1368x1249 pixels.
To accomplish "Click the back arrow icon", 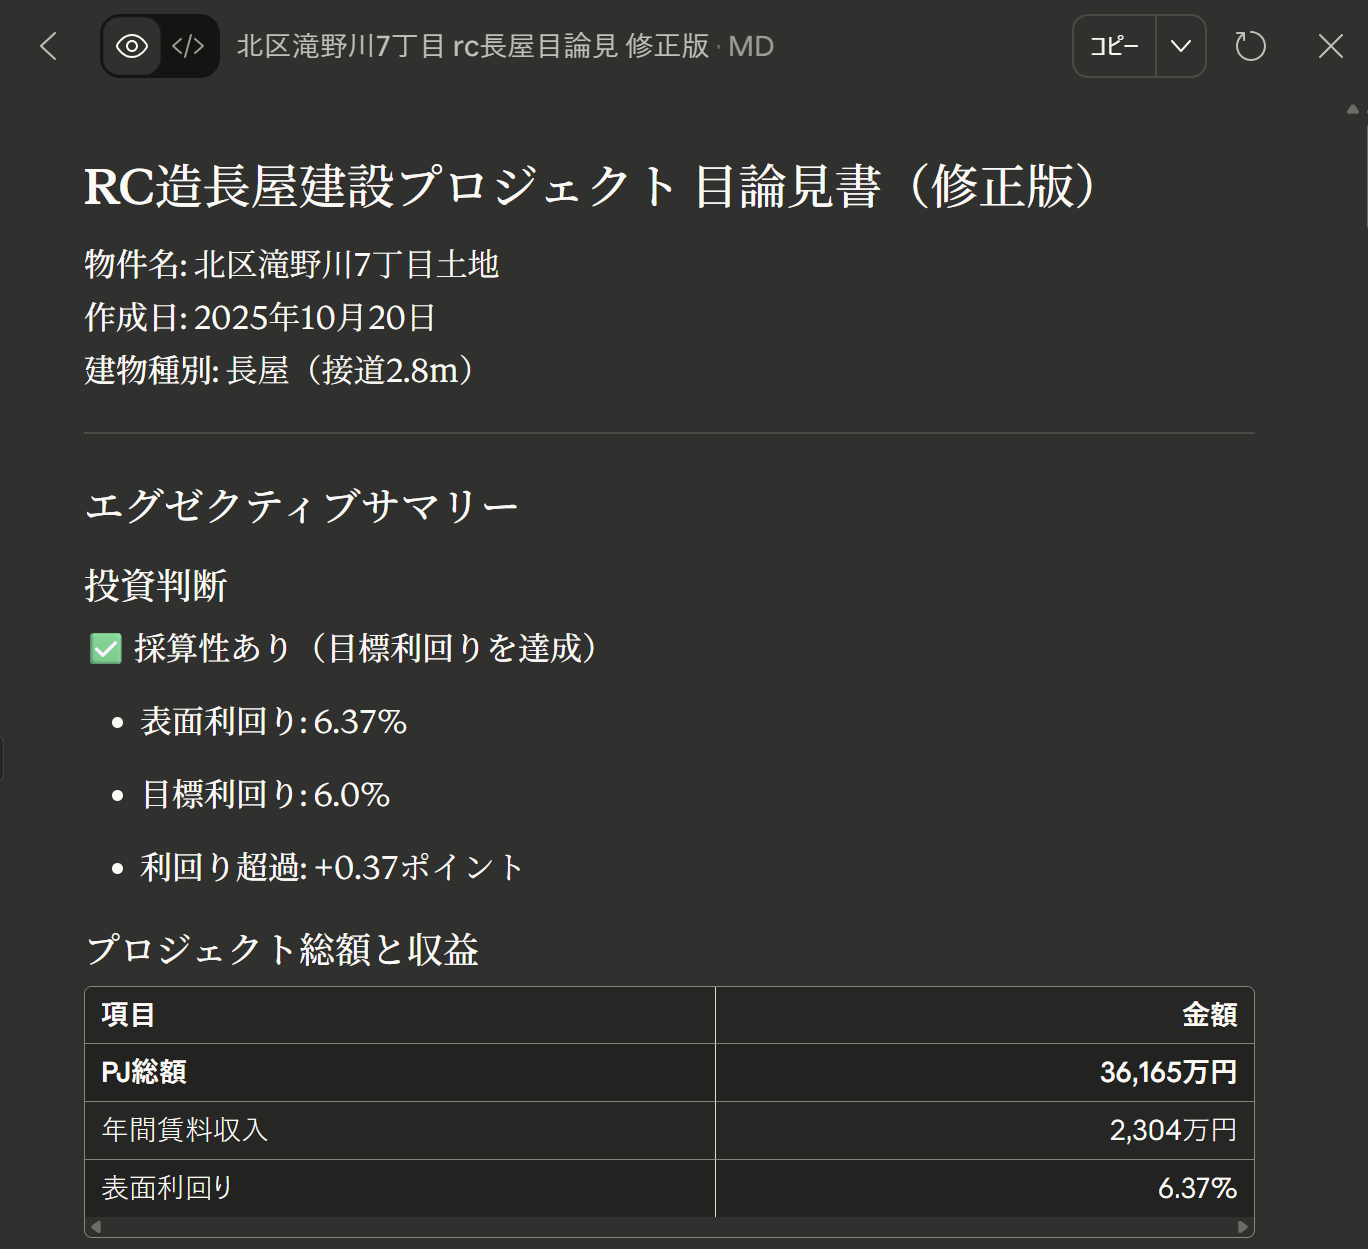I will (x=48, y=46).
